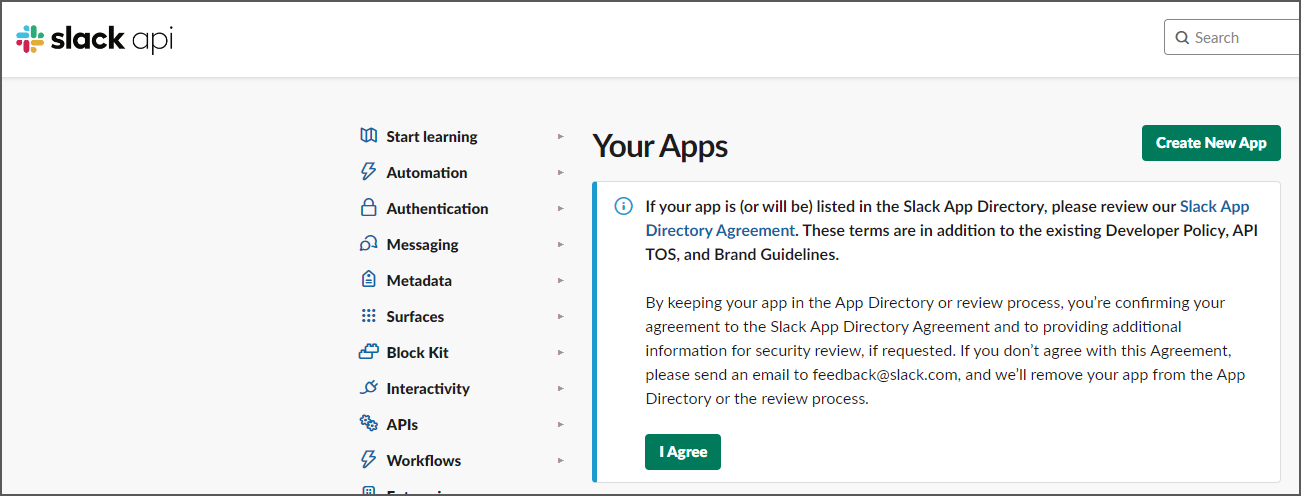Expand the Interactivity submenu arrow
1301x496 pixels.
561,388
